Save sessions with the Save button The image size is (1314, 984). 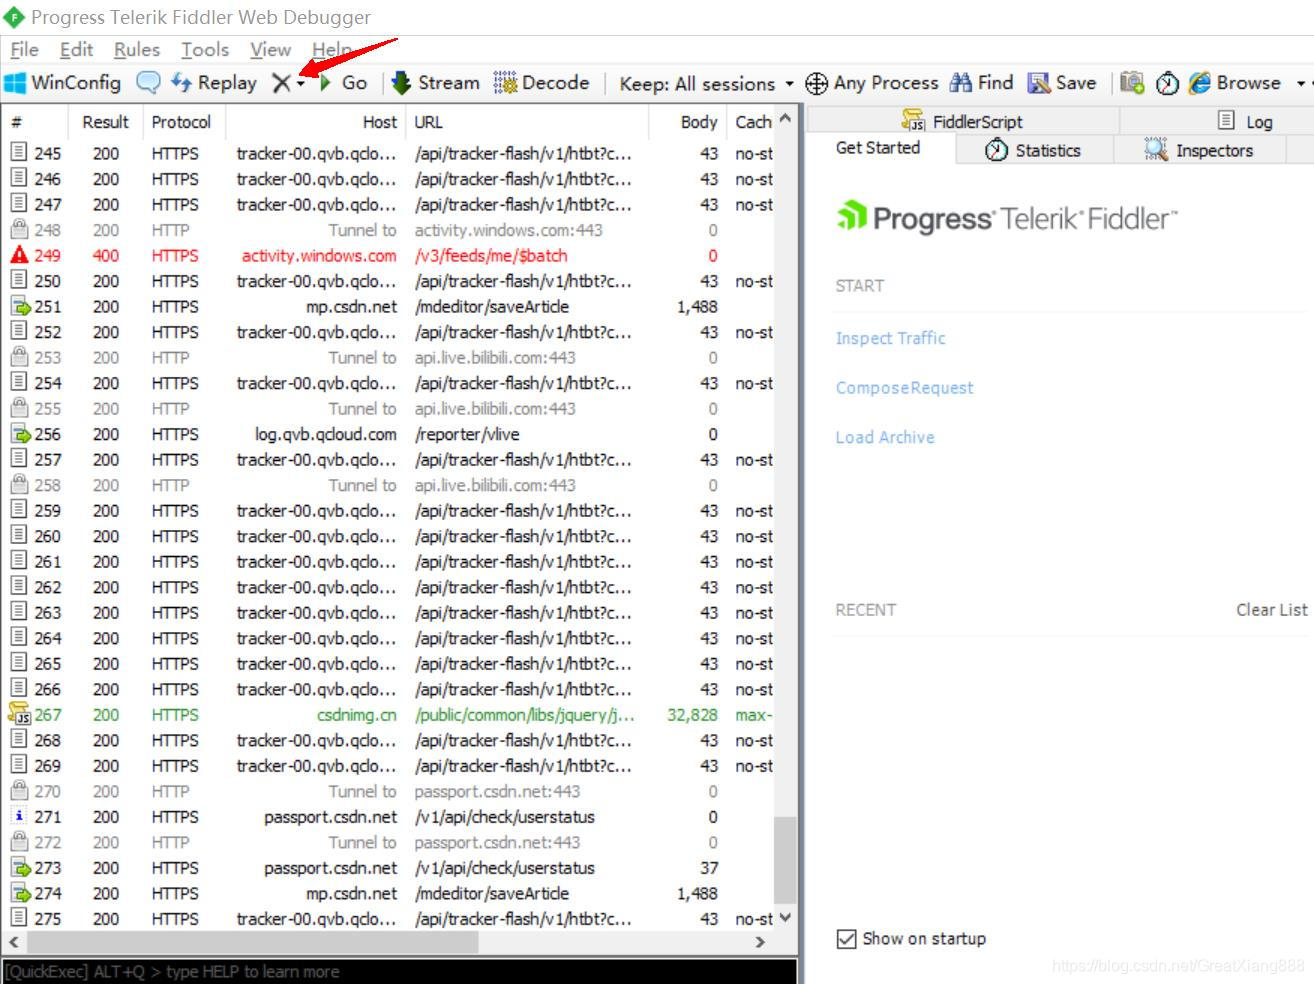pos(1062,83)
